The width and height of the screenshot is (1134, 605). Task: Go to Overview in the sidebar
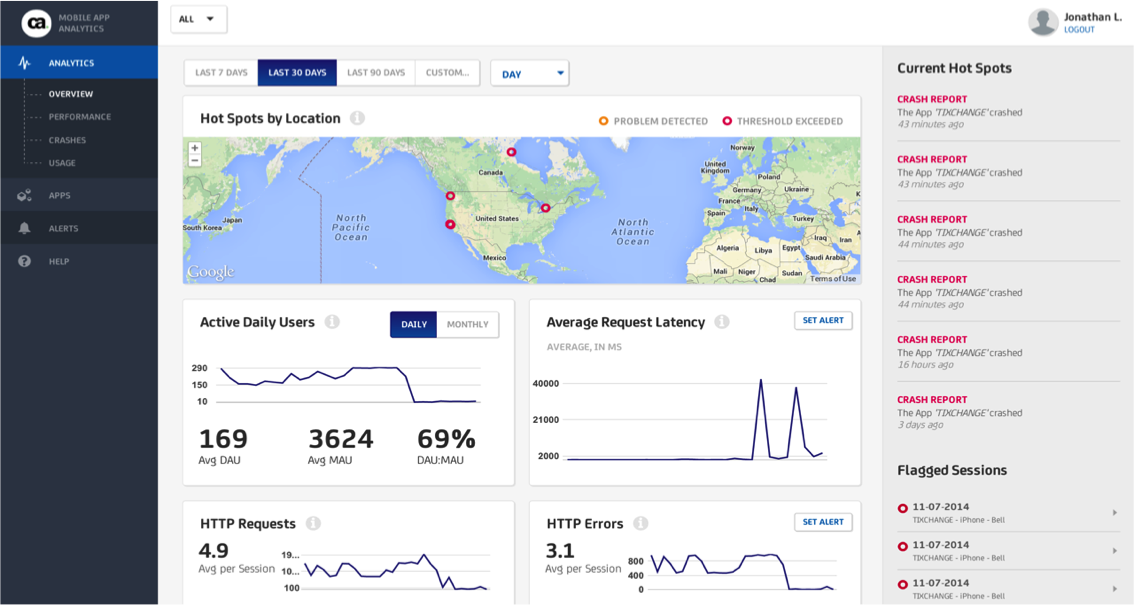point(71,94)
